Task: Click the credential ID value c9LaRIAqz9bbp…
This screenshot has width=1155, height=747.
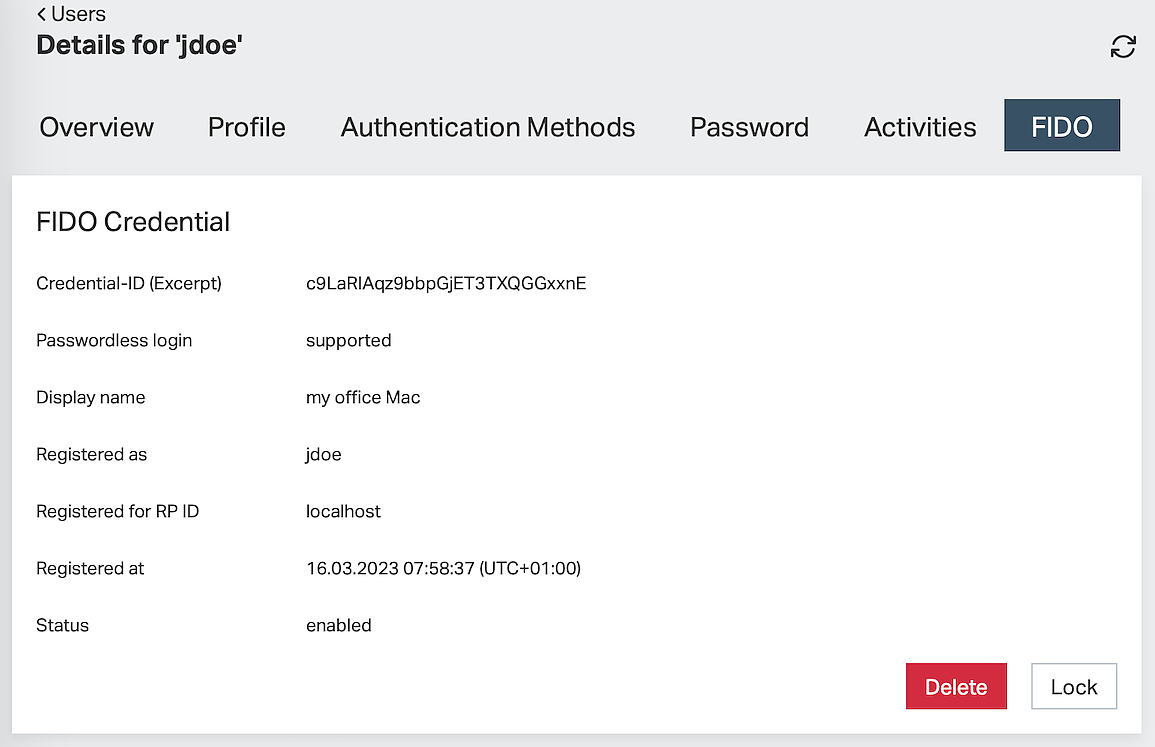Action: 446,283
